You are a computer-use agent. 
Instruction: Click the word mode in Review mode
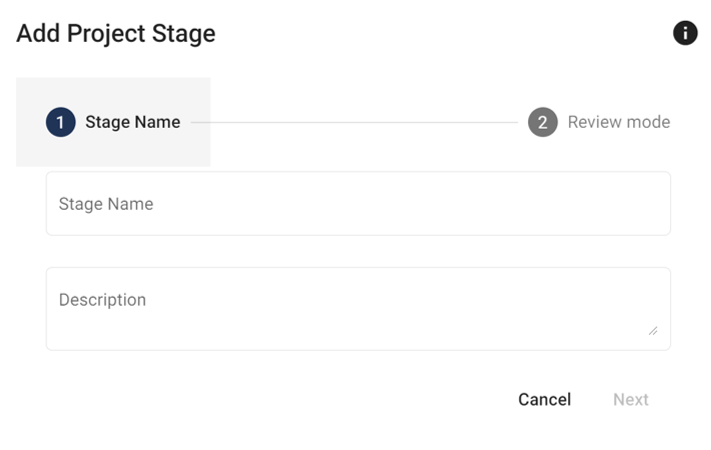pyautogui.click(x=648, y=122)
